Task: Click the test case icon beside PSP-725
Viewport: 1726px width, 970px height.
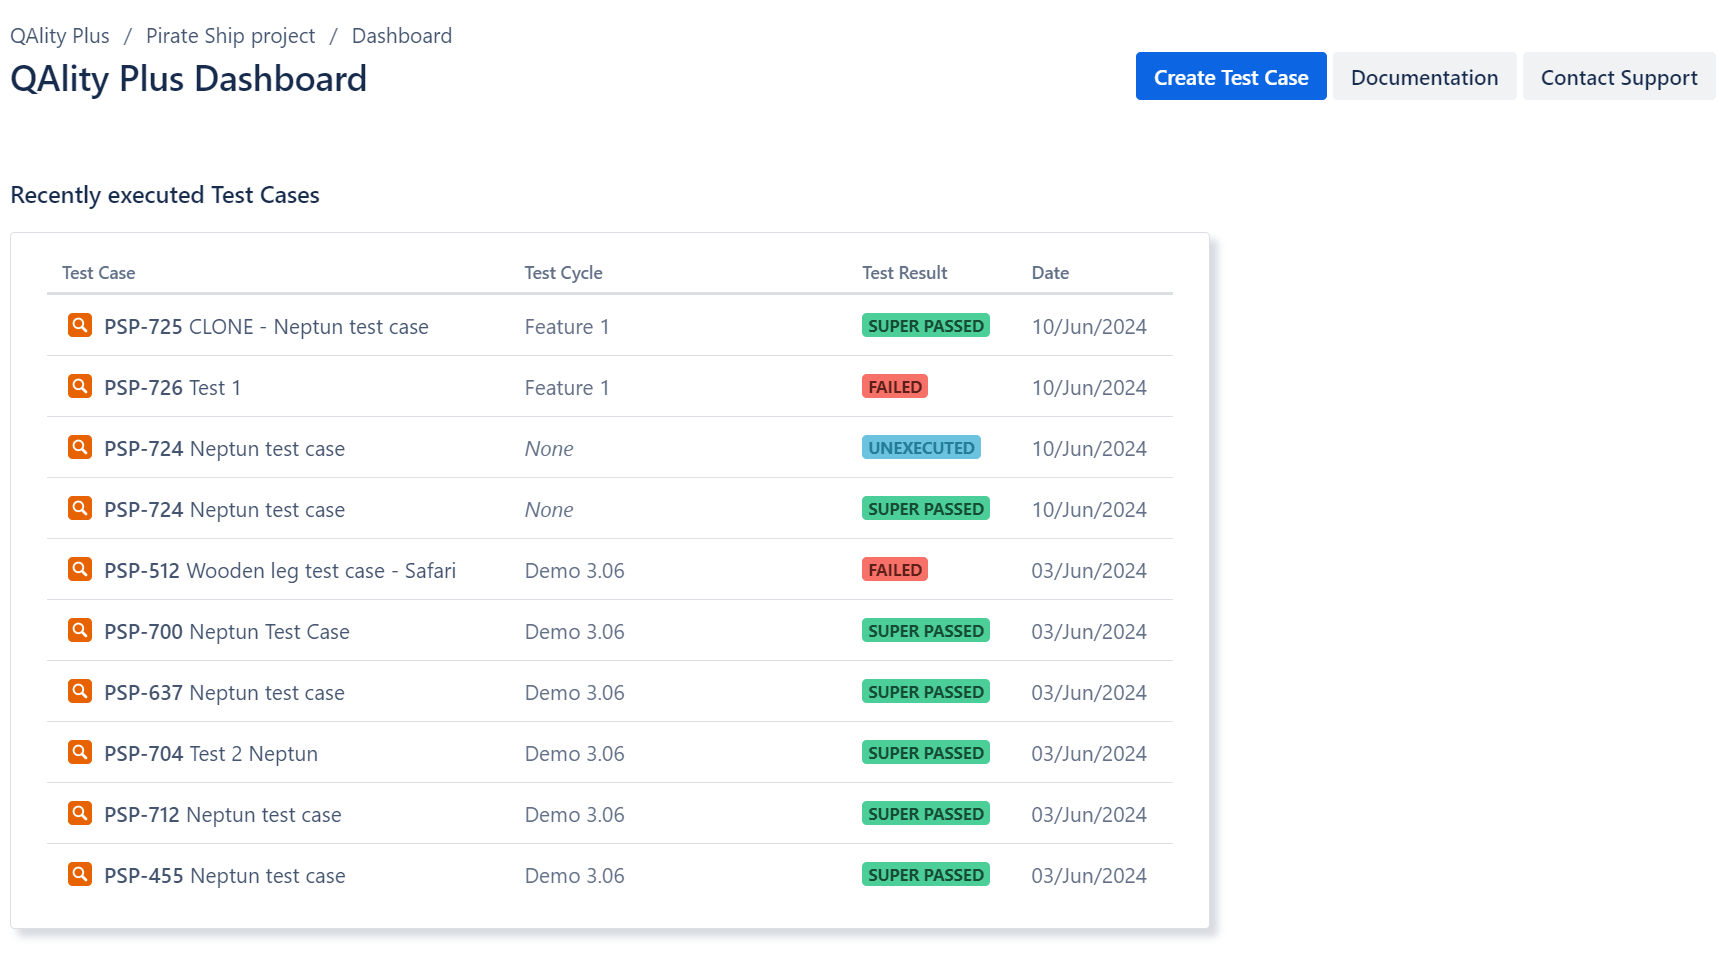Action: (79, 325)
